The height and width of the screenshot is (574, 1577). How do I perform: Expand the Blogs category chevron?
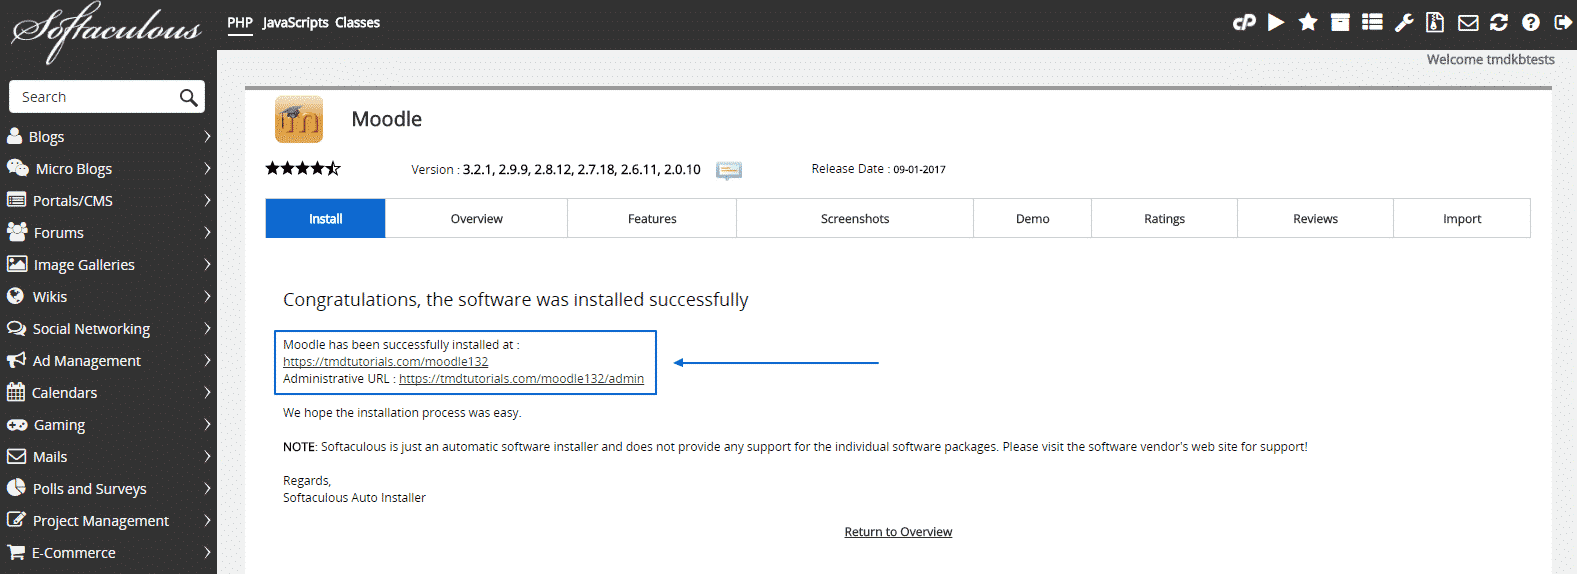pyautogui.click(x=207, y=136)
